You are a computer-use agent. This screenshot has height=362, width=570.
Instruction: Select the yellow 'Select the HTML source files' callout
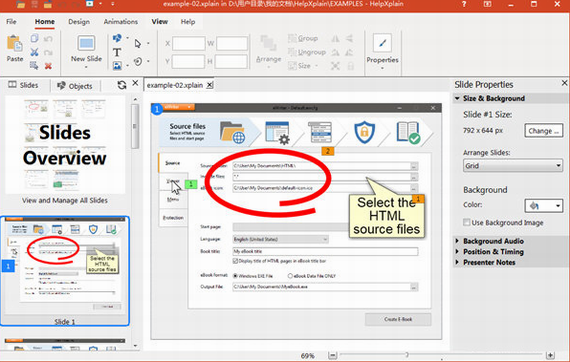(x=387, y=216)
